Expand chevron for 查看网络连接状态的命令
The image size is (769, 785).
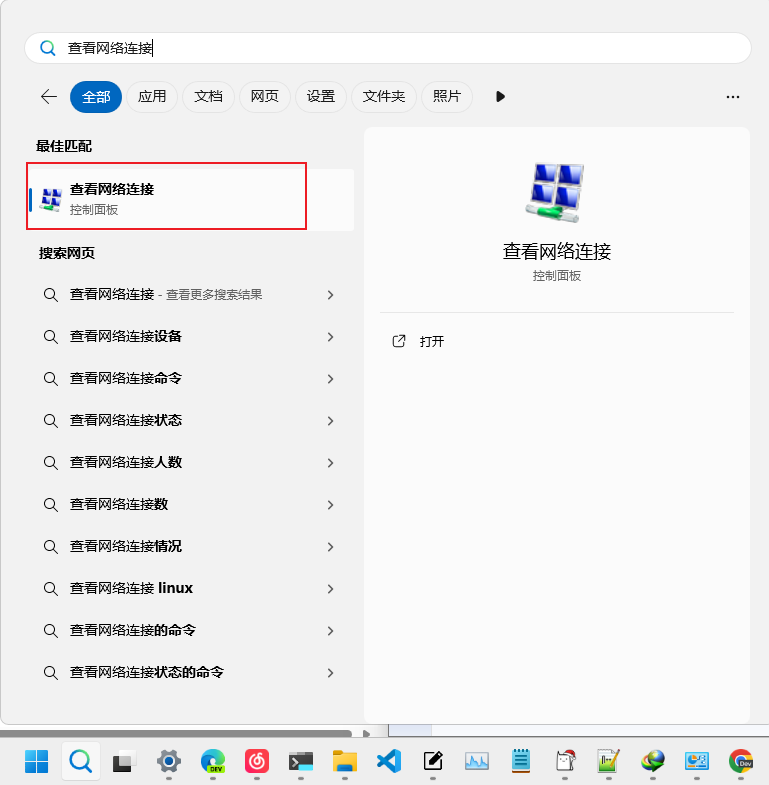(x=330, y=673)
